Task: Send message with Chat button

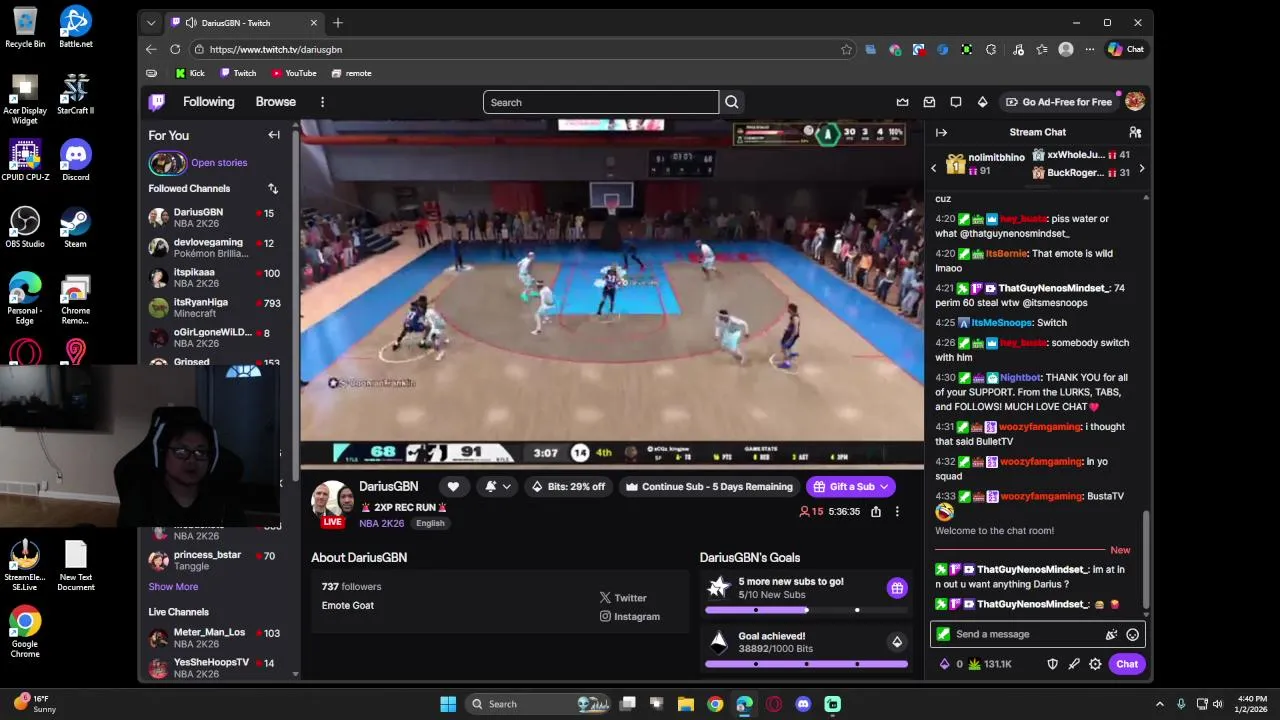Action: pos(1127,664)
